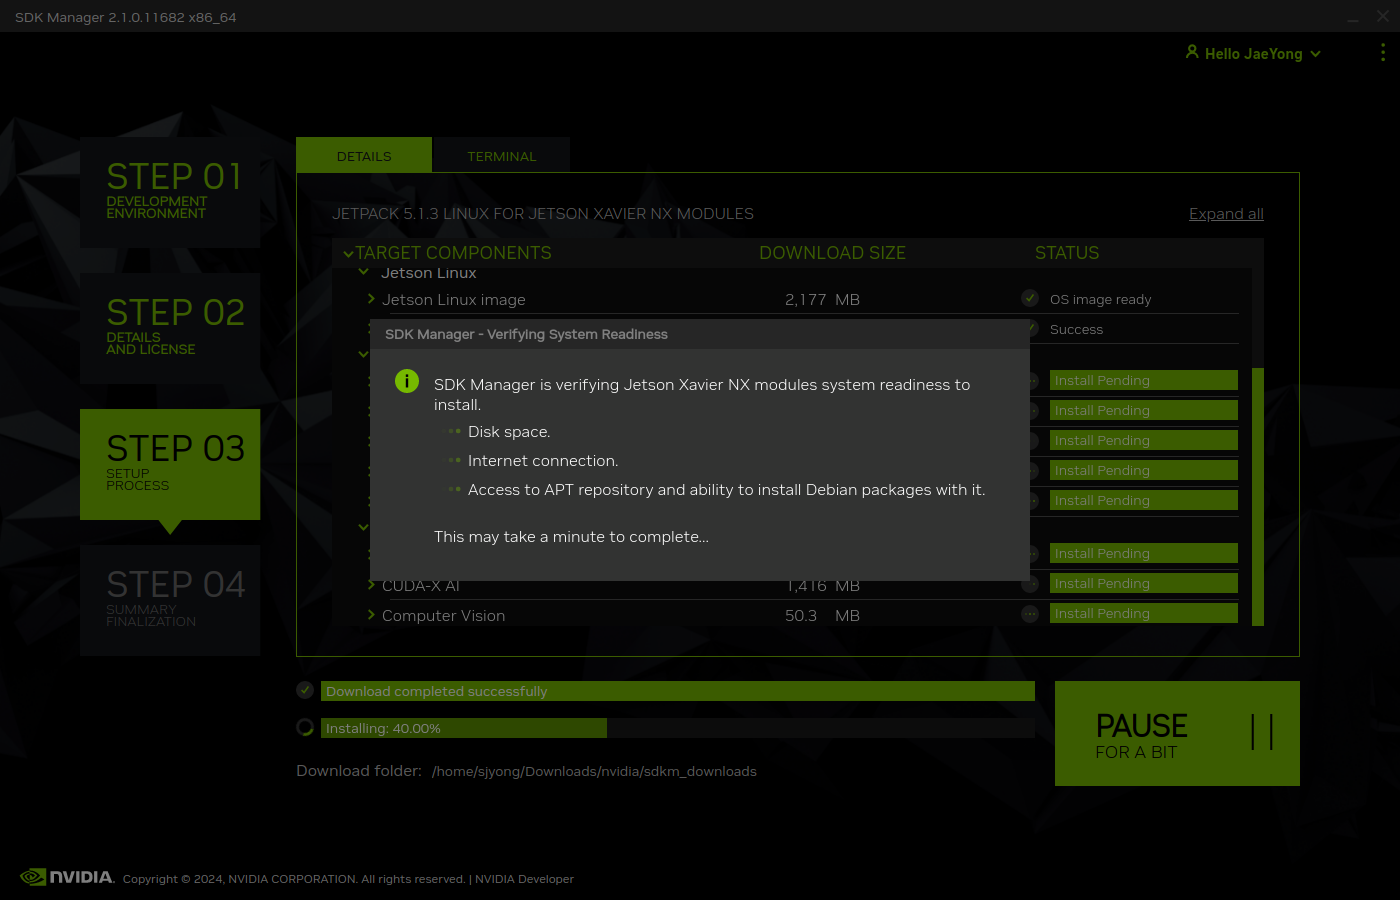Click the NVIDIA Developer link
The image size is (1400, 900).
[x=524, y=879]
